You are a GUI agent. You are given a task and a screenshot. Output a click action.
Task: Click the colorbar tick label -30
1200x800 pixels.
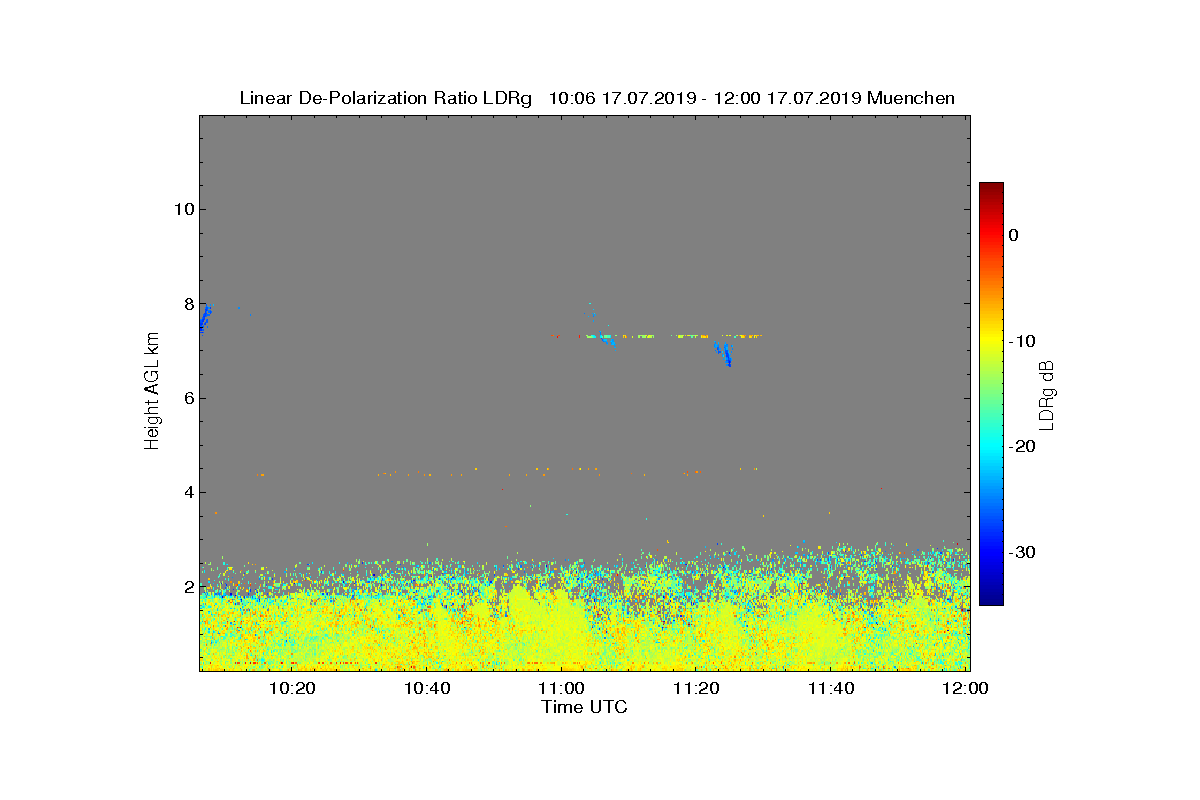point(1020,553)
